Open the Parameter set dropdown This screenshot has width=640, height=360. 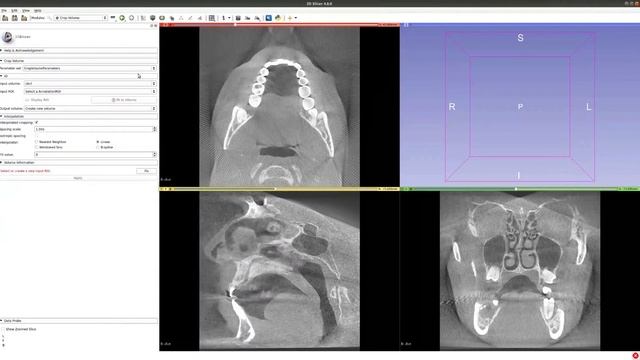click(x=90, y=68)
